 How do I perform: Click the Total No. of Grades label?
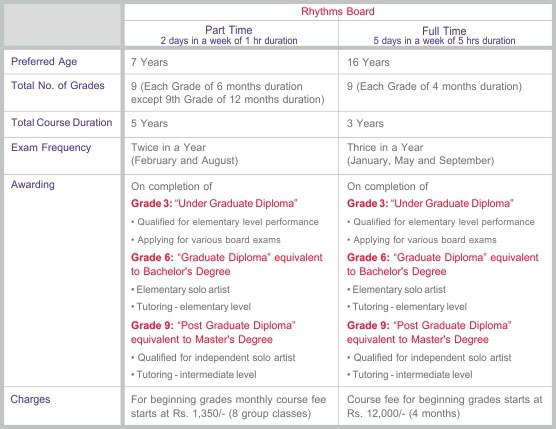58,85
